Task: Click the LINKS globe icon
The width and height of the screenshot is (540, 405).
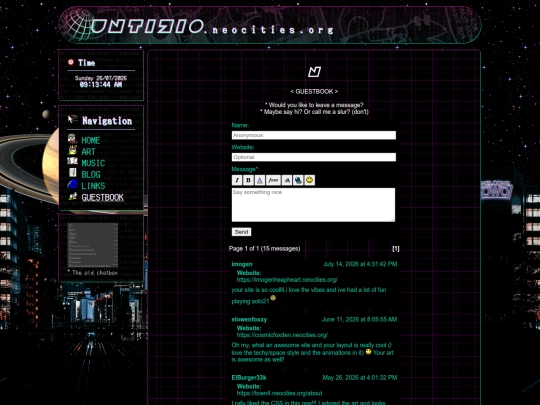Action: pyautogui.click(x=72, y=184)
